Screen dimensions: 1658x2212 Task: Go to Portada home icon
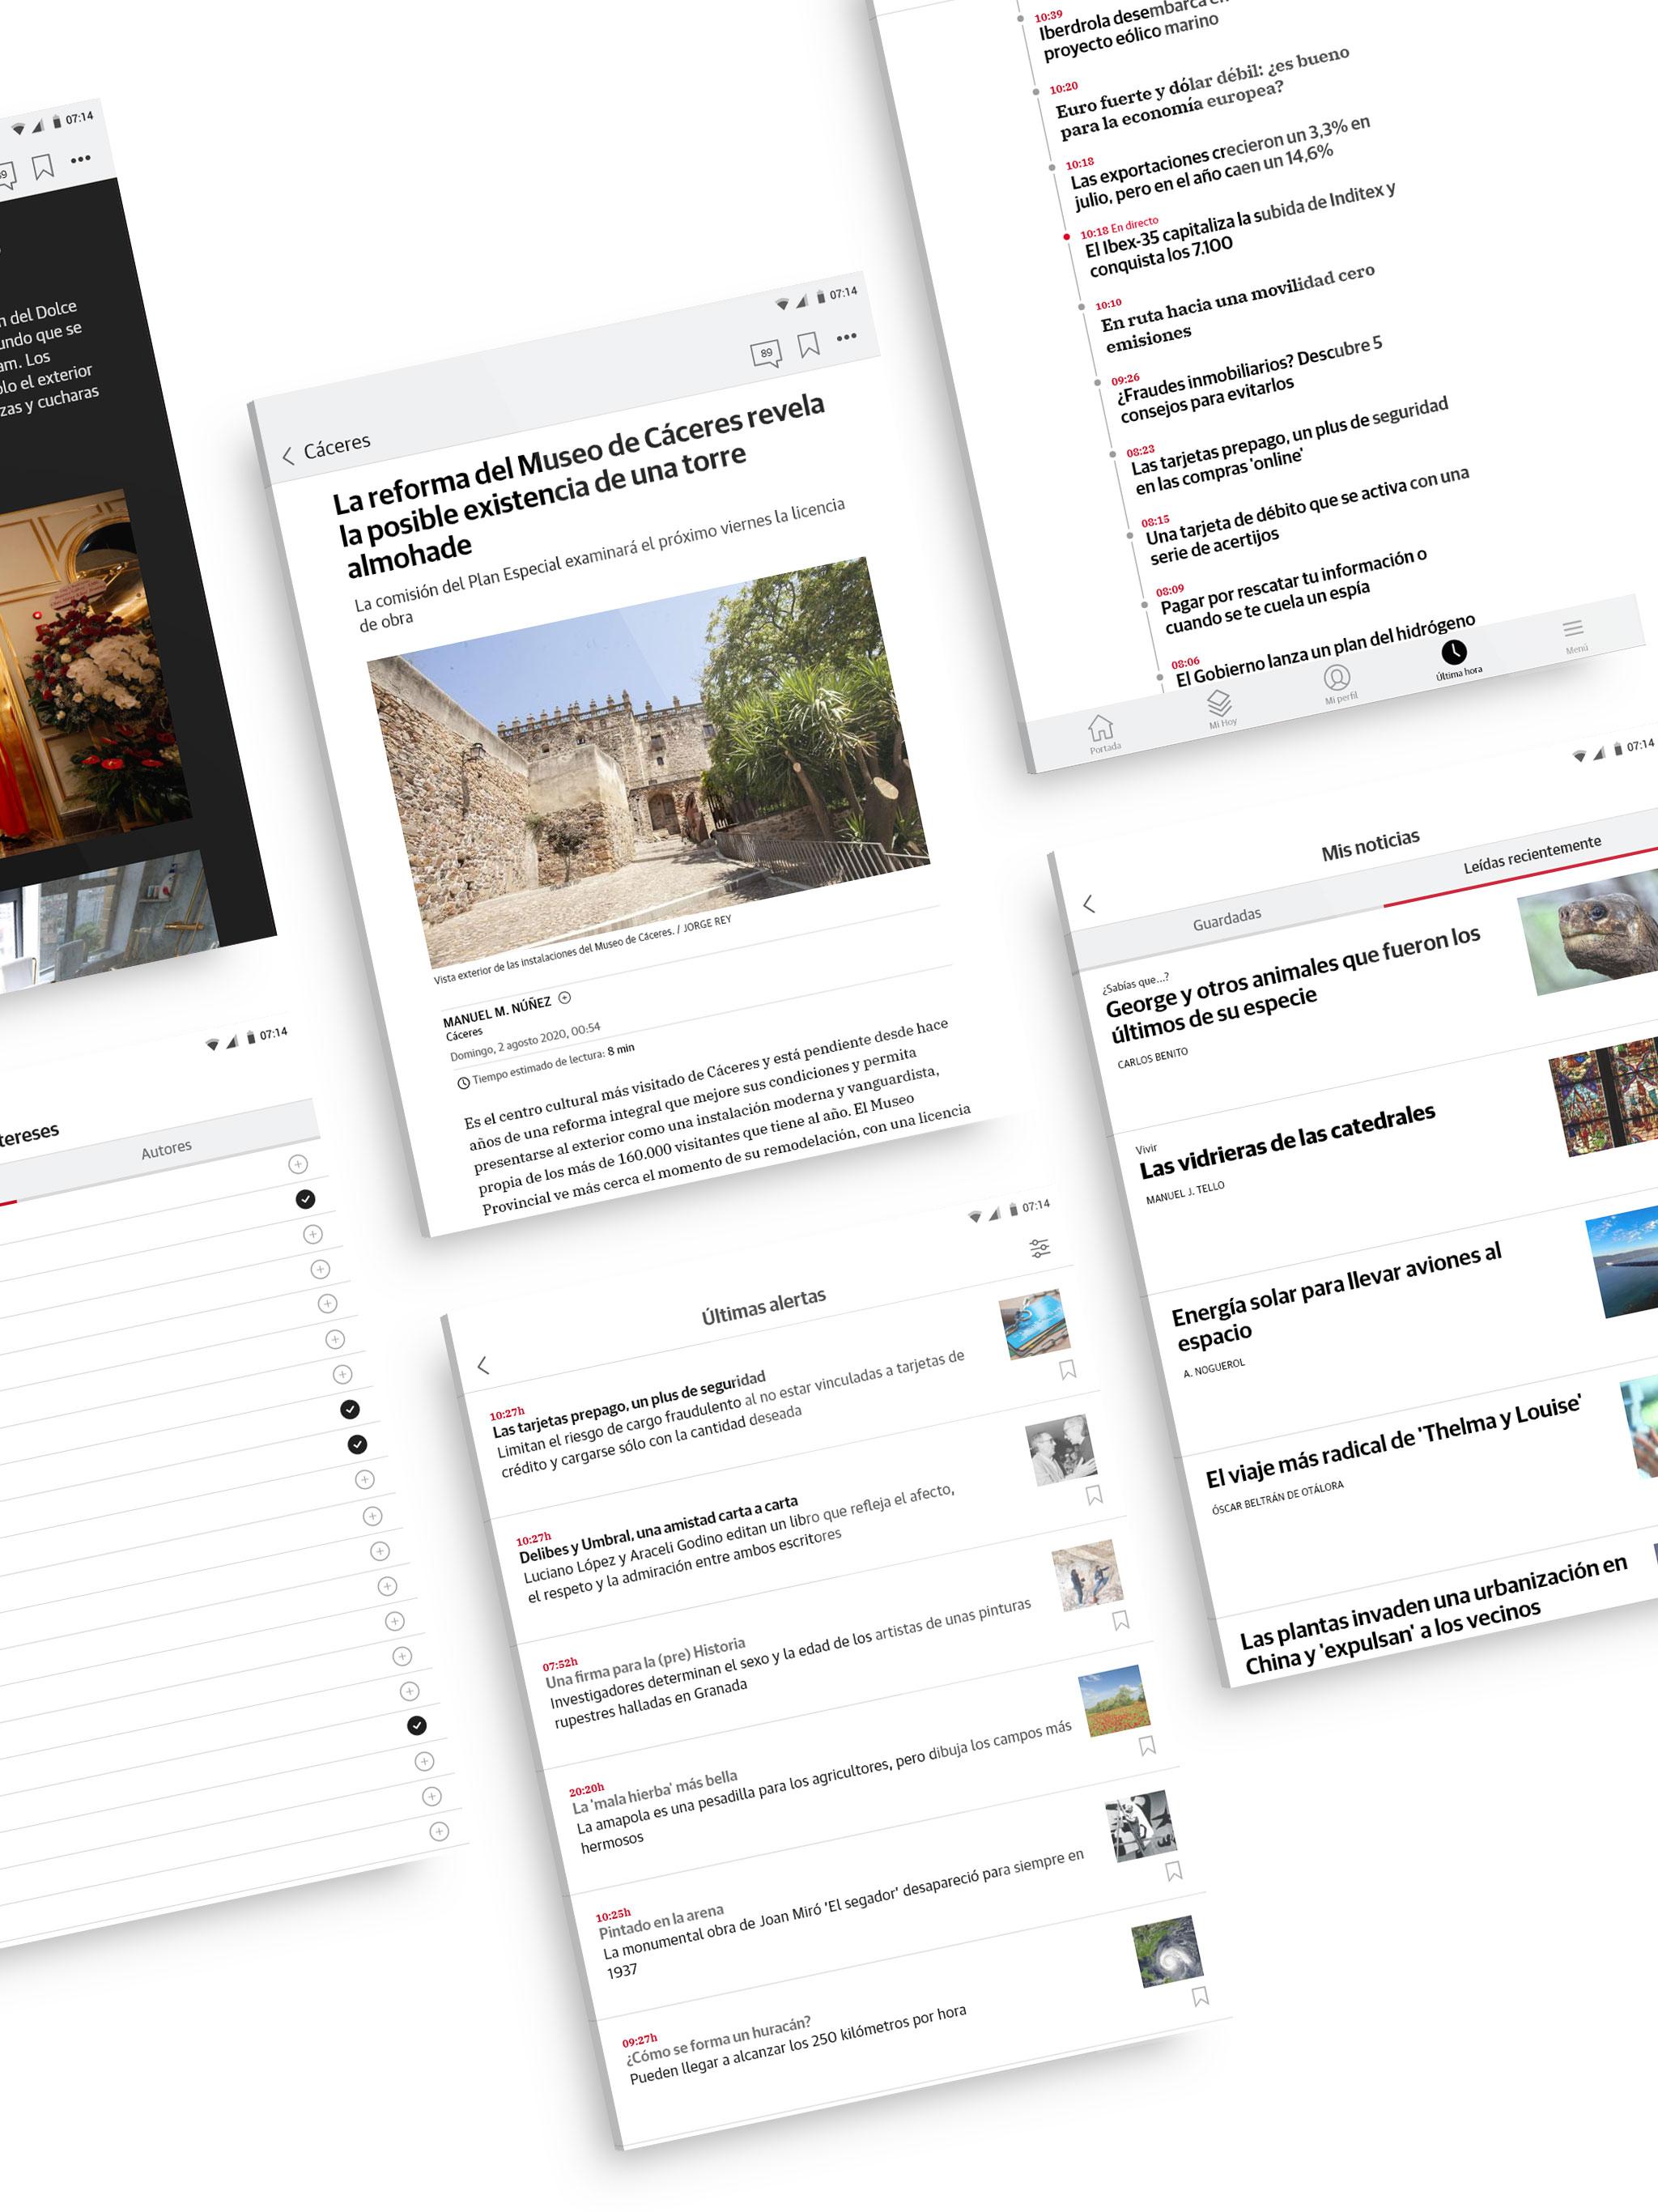1101,727
